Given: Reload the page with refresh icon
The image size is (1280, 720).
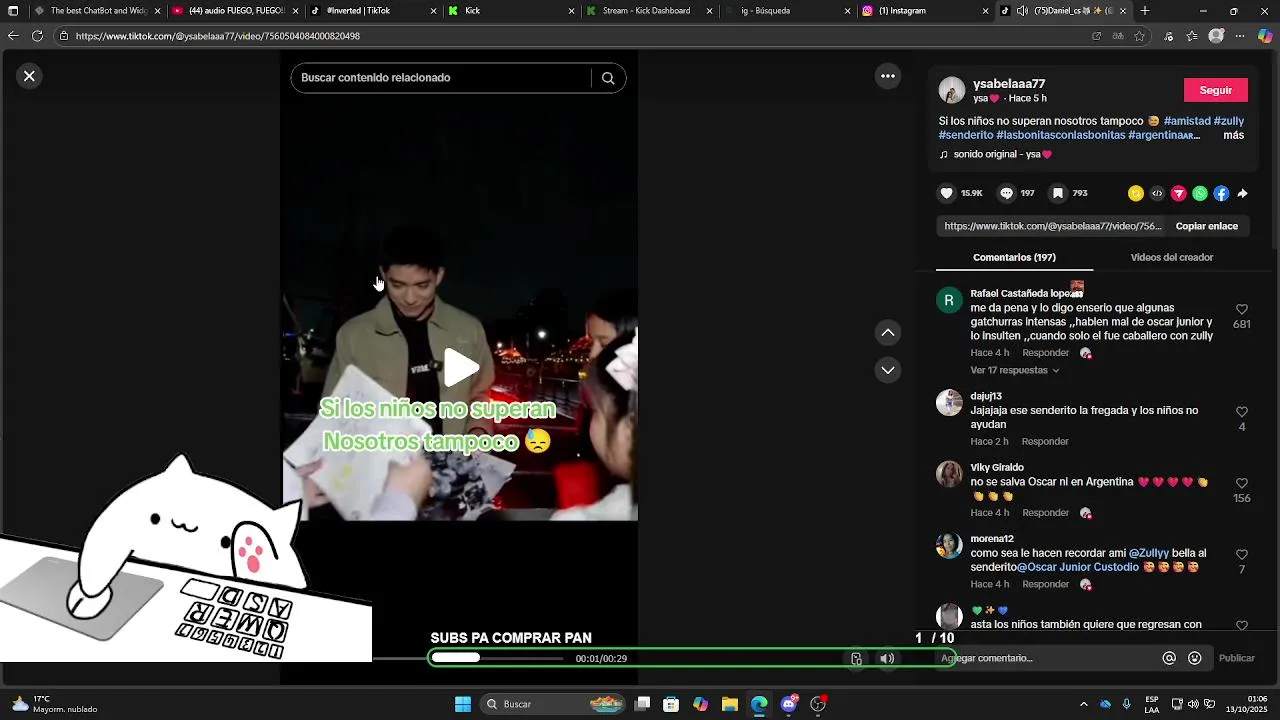Looking at the screenshot, I should point(37,36).
